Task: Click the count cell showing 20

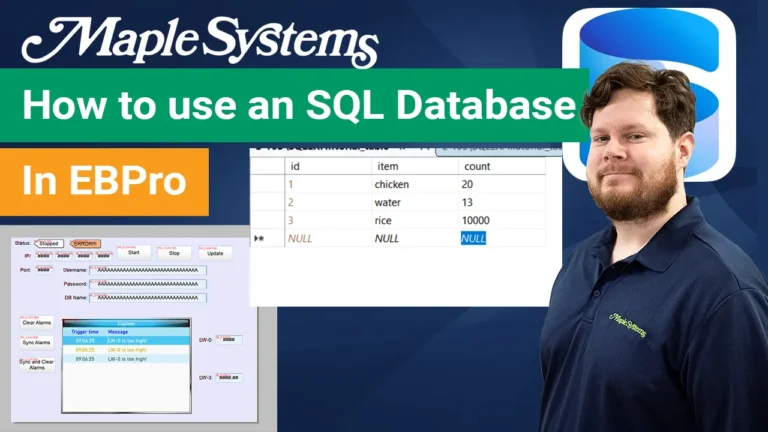Action: pos(502,184)
